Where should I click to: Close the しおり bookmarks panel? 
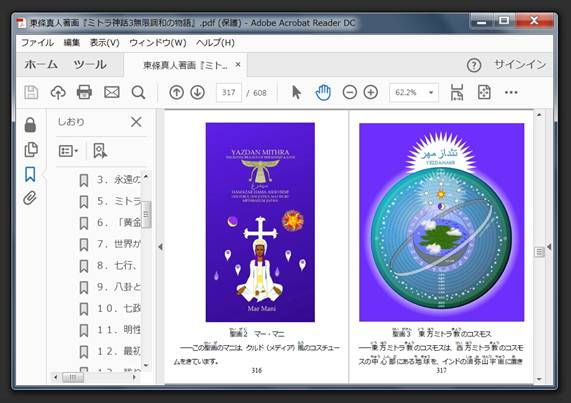[136, 122]
